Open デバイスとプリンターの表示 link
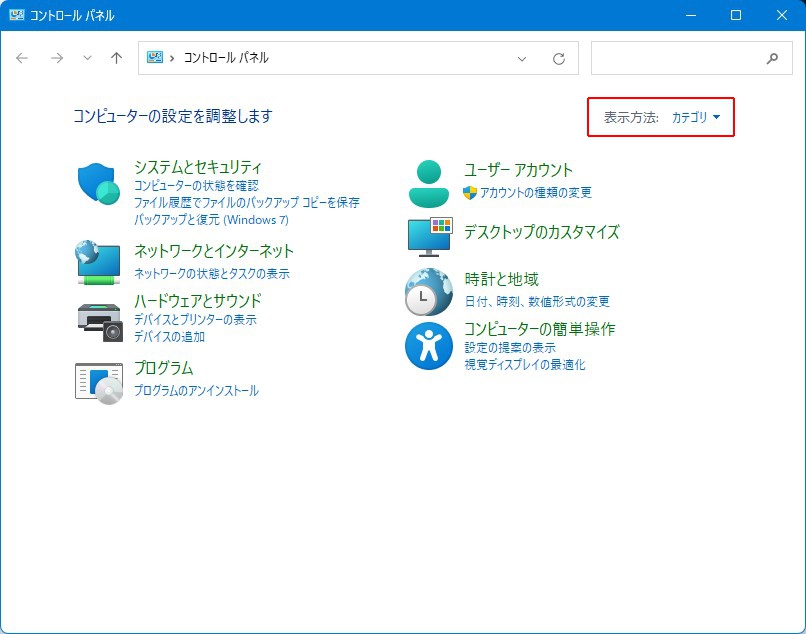 (x=195, y=320)
